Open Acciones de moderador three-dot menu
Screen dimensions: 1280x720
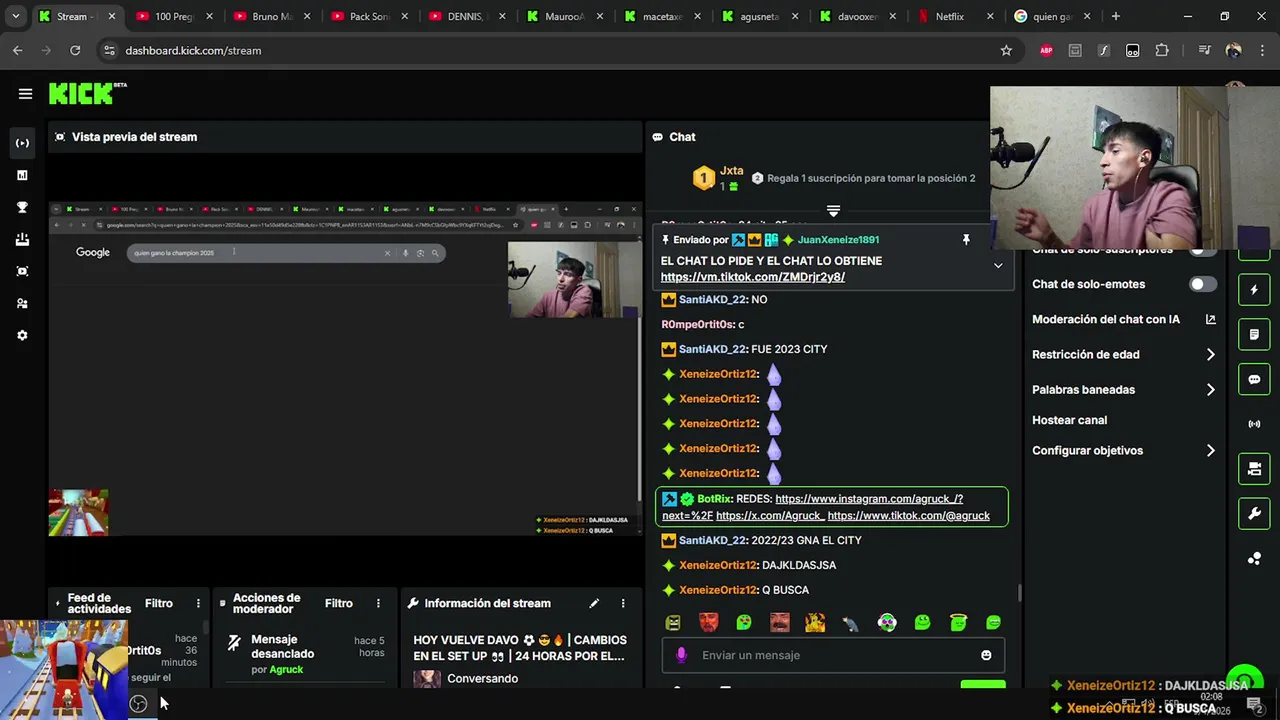tap(378, 603)
